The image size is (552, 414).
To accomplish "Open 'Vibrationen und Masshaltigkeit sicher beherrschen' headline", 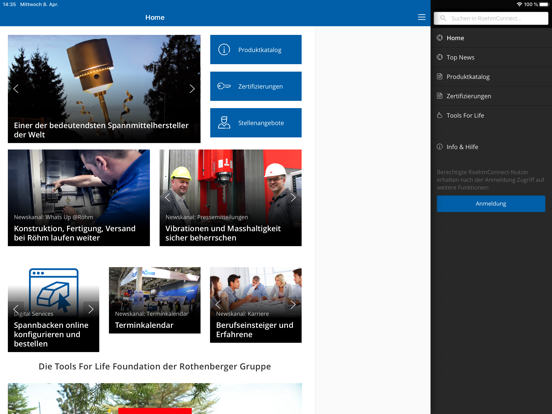I will click(x=223, y=233).
